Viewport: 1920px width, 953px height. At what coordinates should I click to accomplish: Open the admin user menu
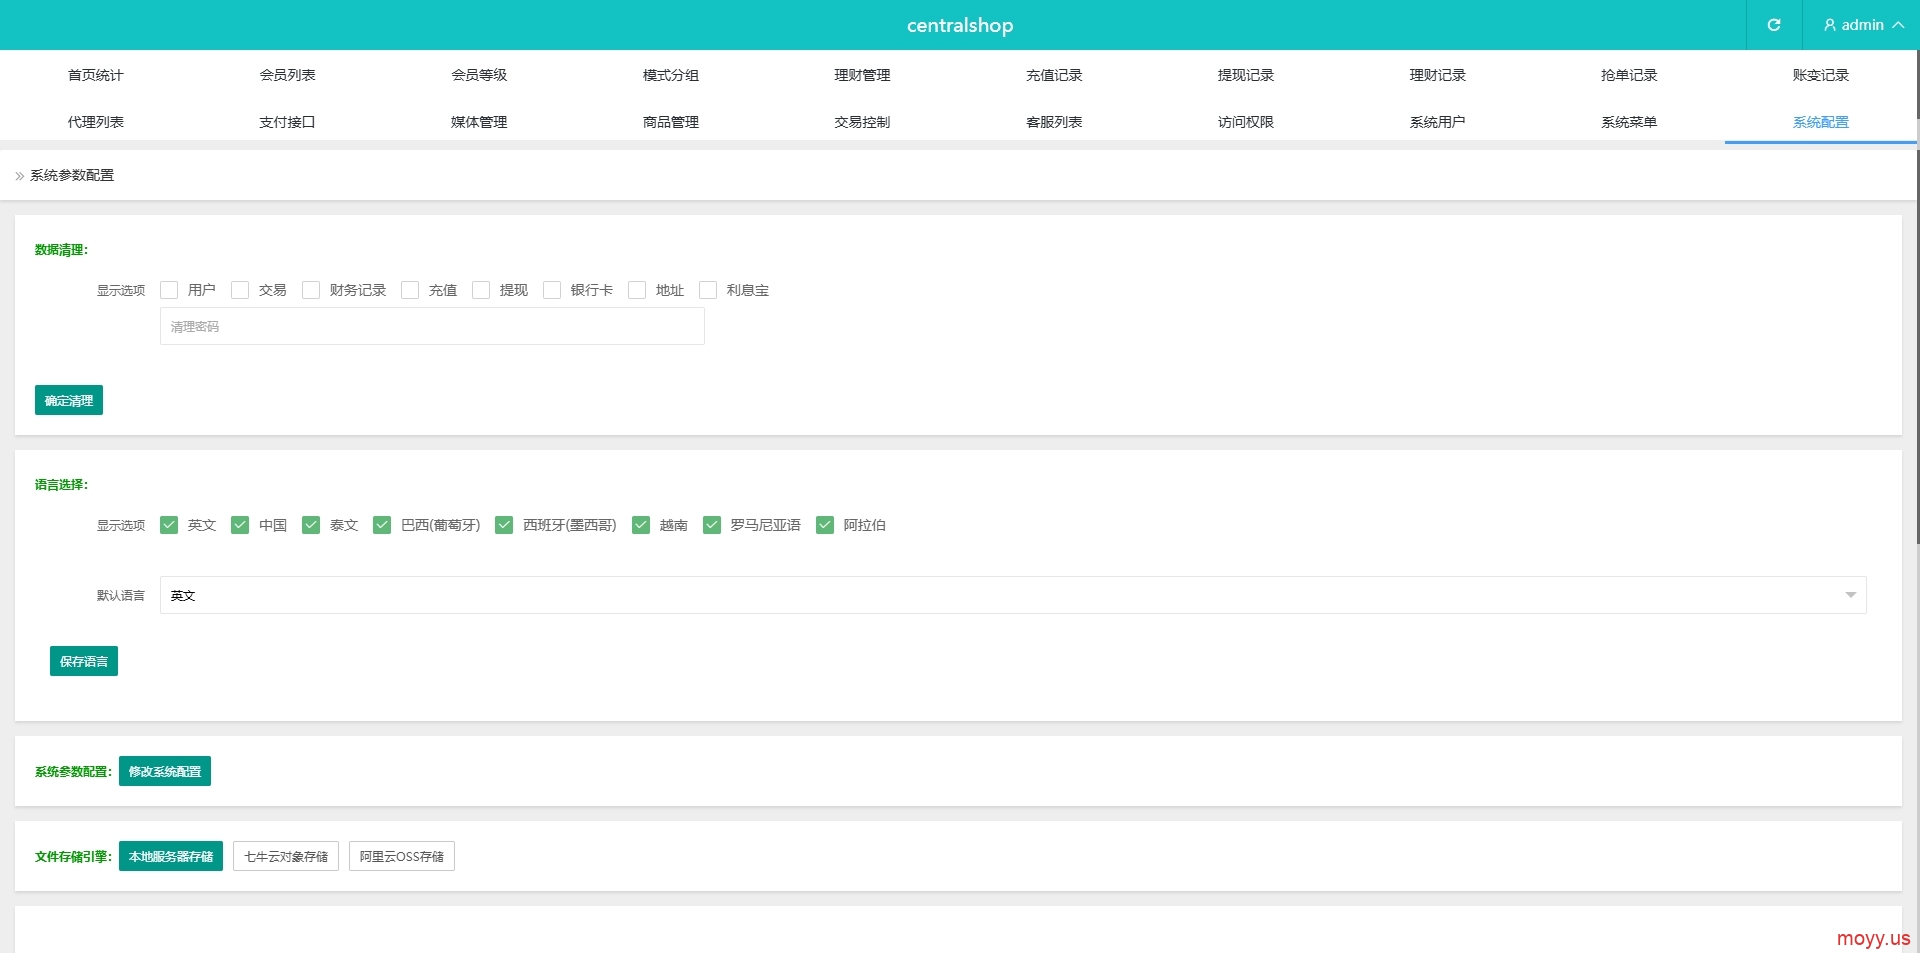[1863, 25]
